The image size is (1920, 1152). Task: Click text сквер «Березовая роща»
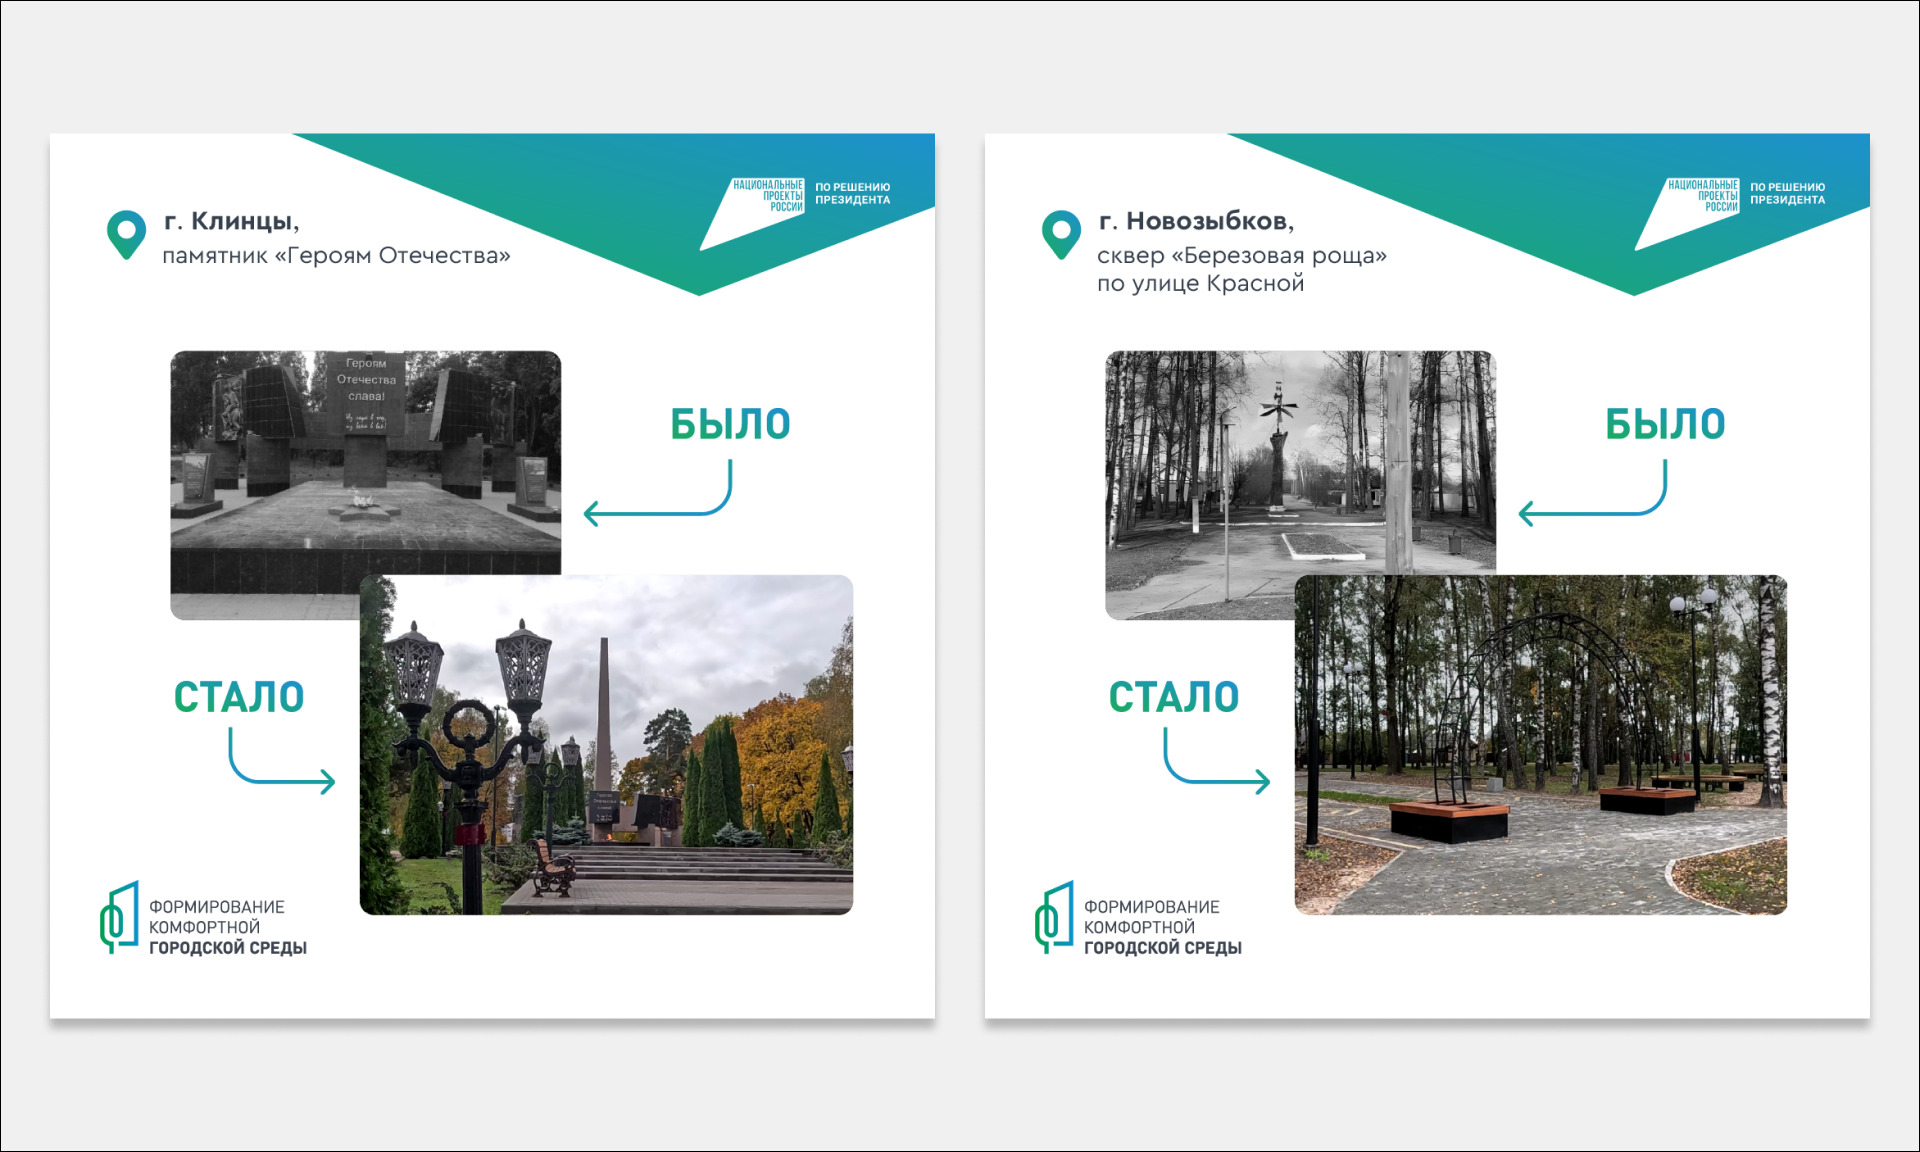point(1241,256)
